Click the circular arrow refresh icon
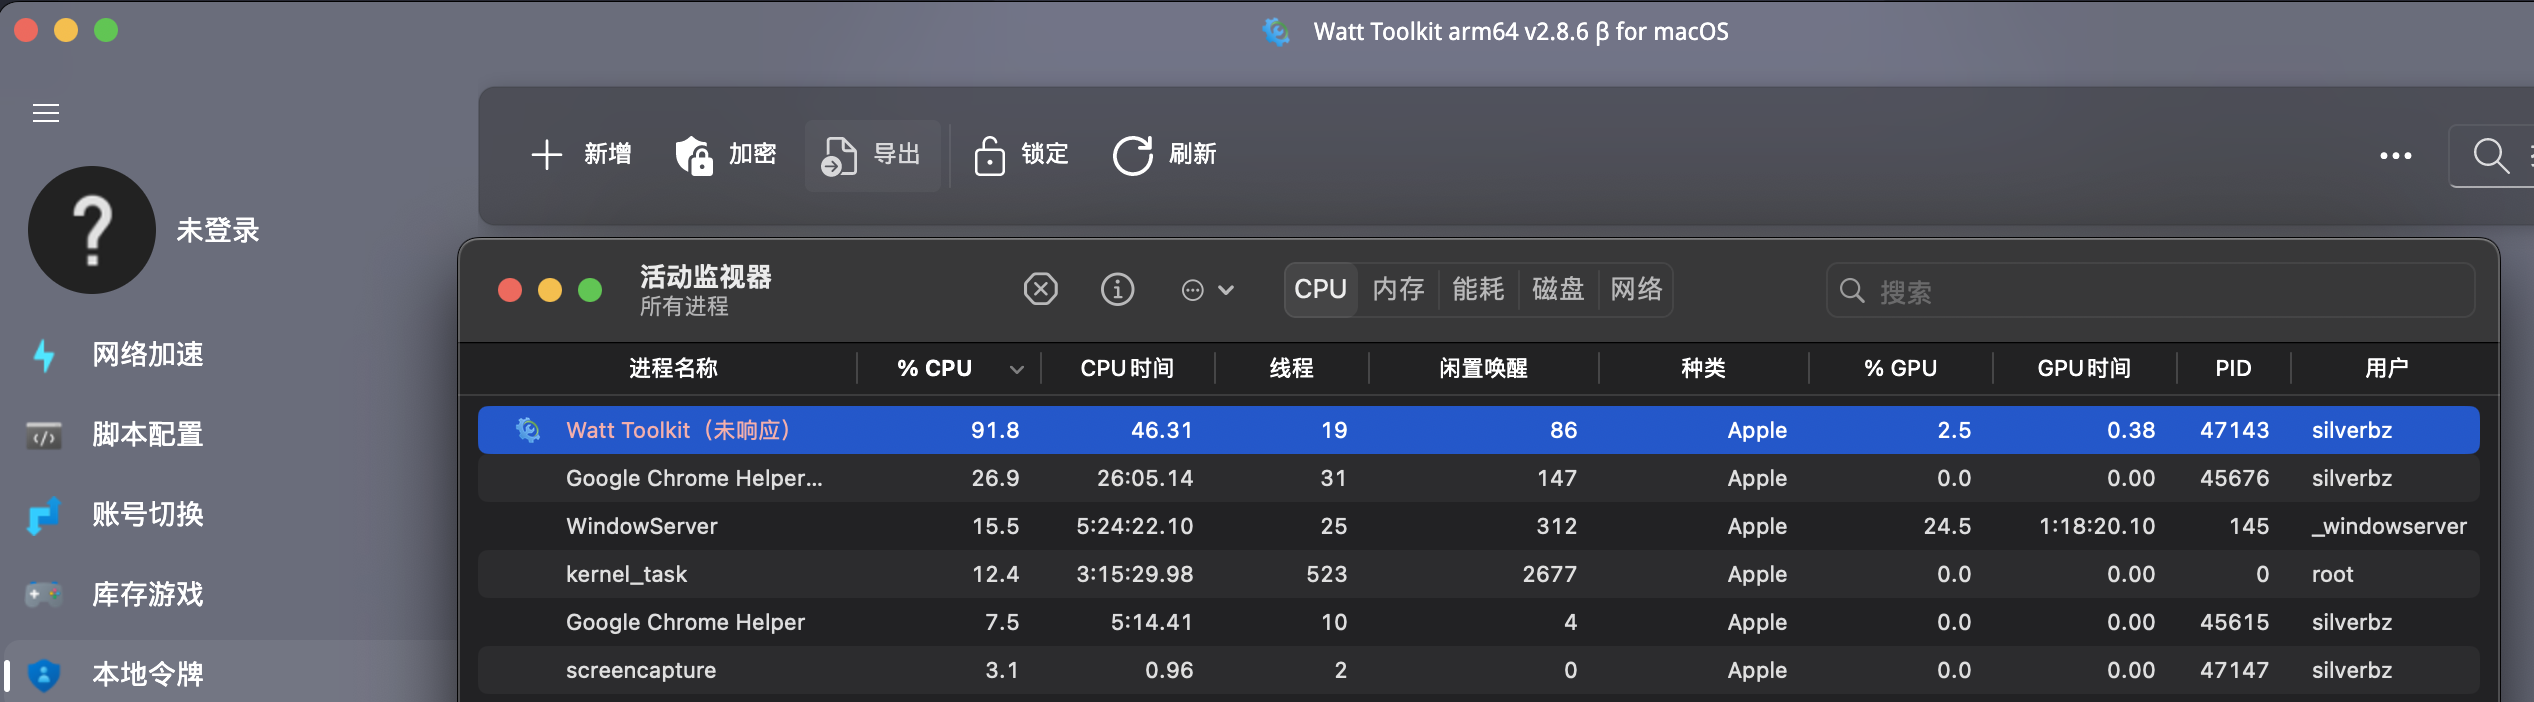 click(1133, 155)
